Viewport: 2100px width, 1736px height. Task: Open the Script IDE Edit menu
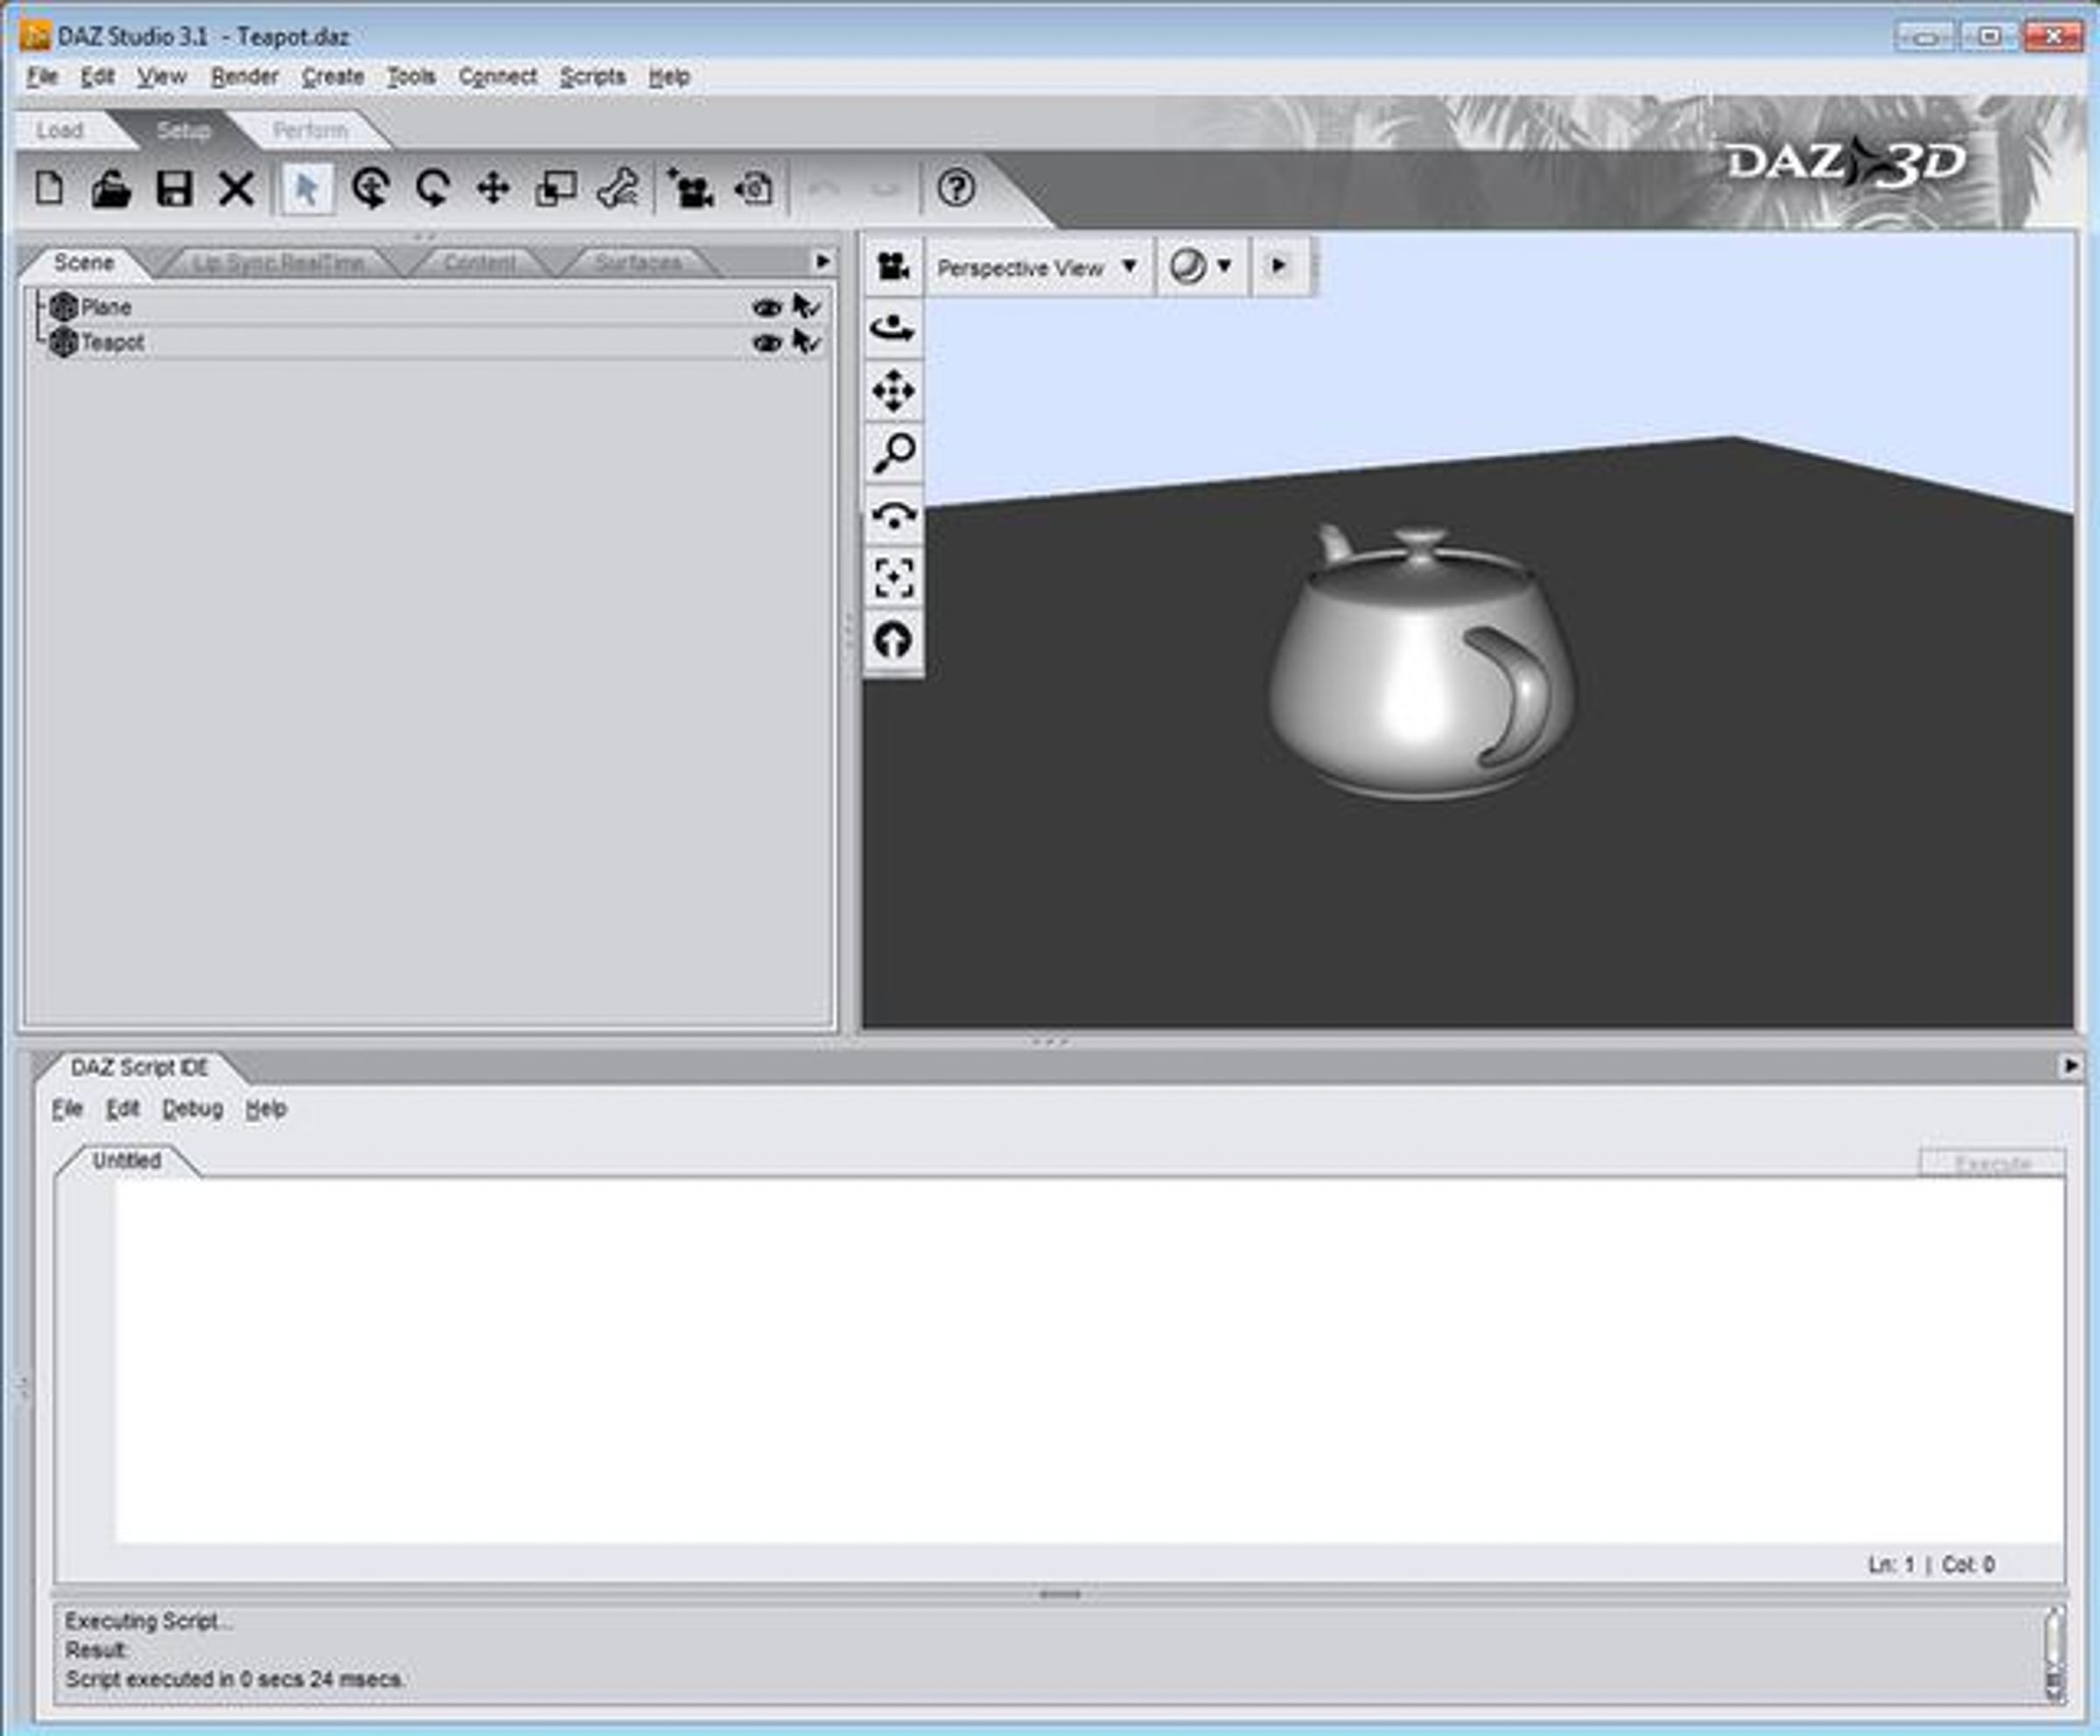coord(122,1108)
